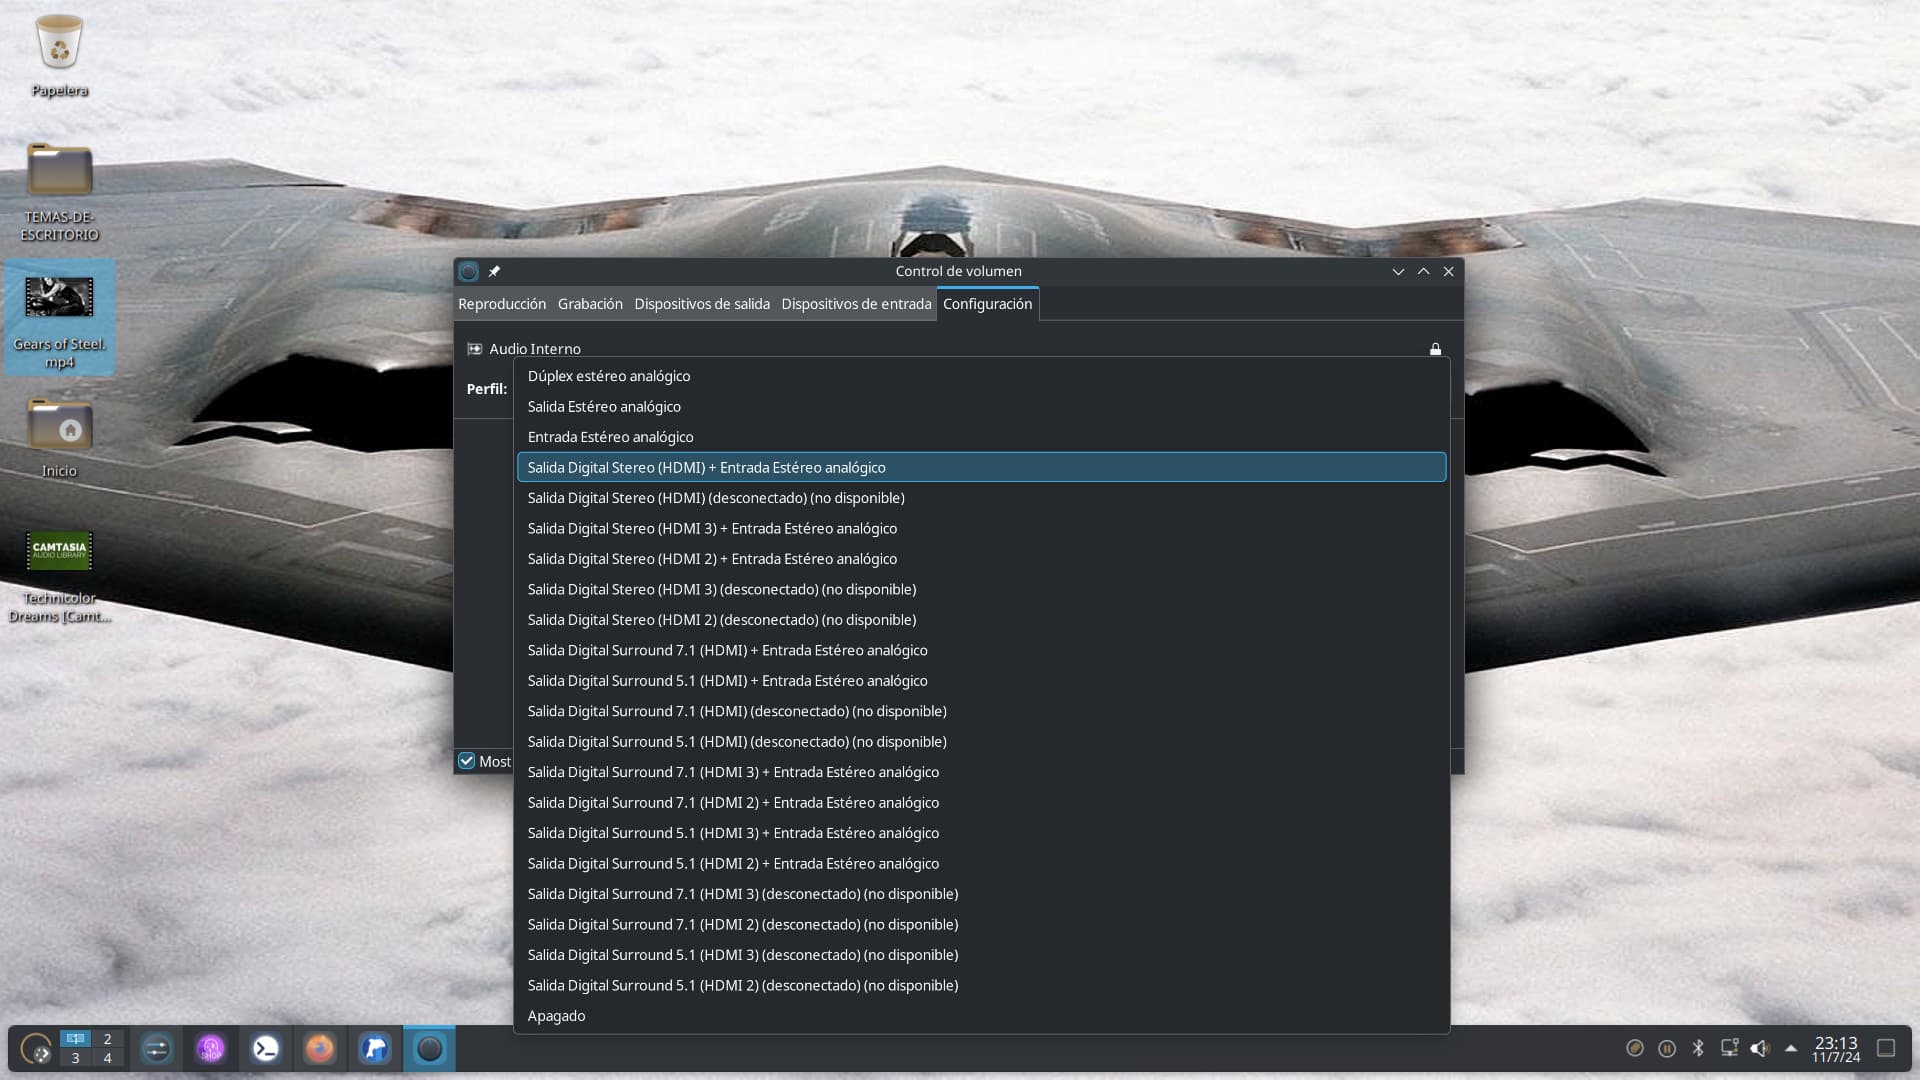The image size is (1920, 1080).
Task: Switch to the Reproducción tab
Action: (502, 304)
